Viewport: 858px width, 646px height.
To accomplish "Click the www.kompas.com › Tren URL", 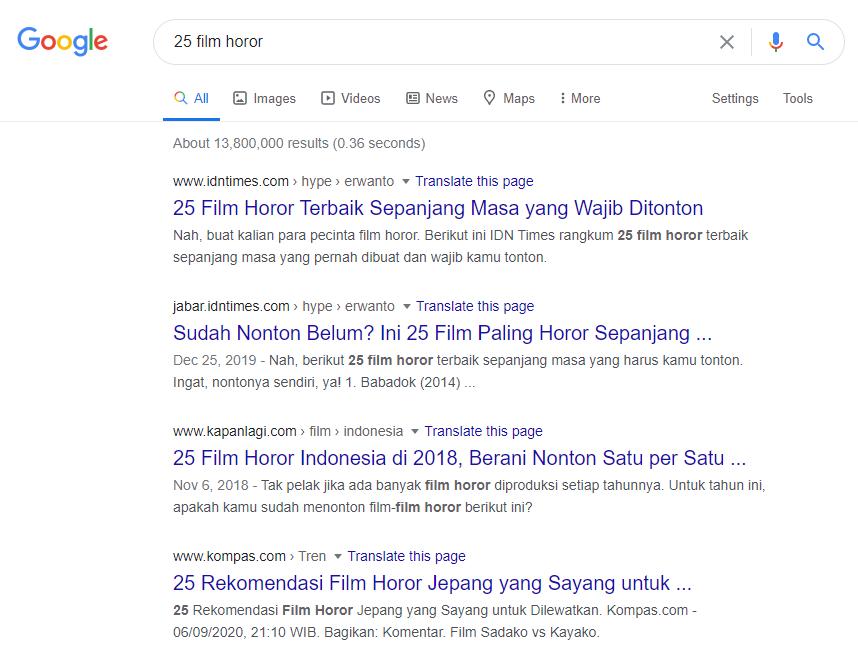I will [x=249, y=556].
